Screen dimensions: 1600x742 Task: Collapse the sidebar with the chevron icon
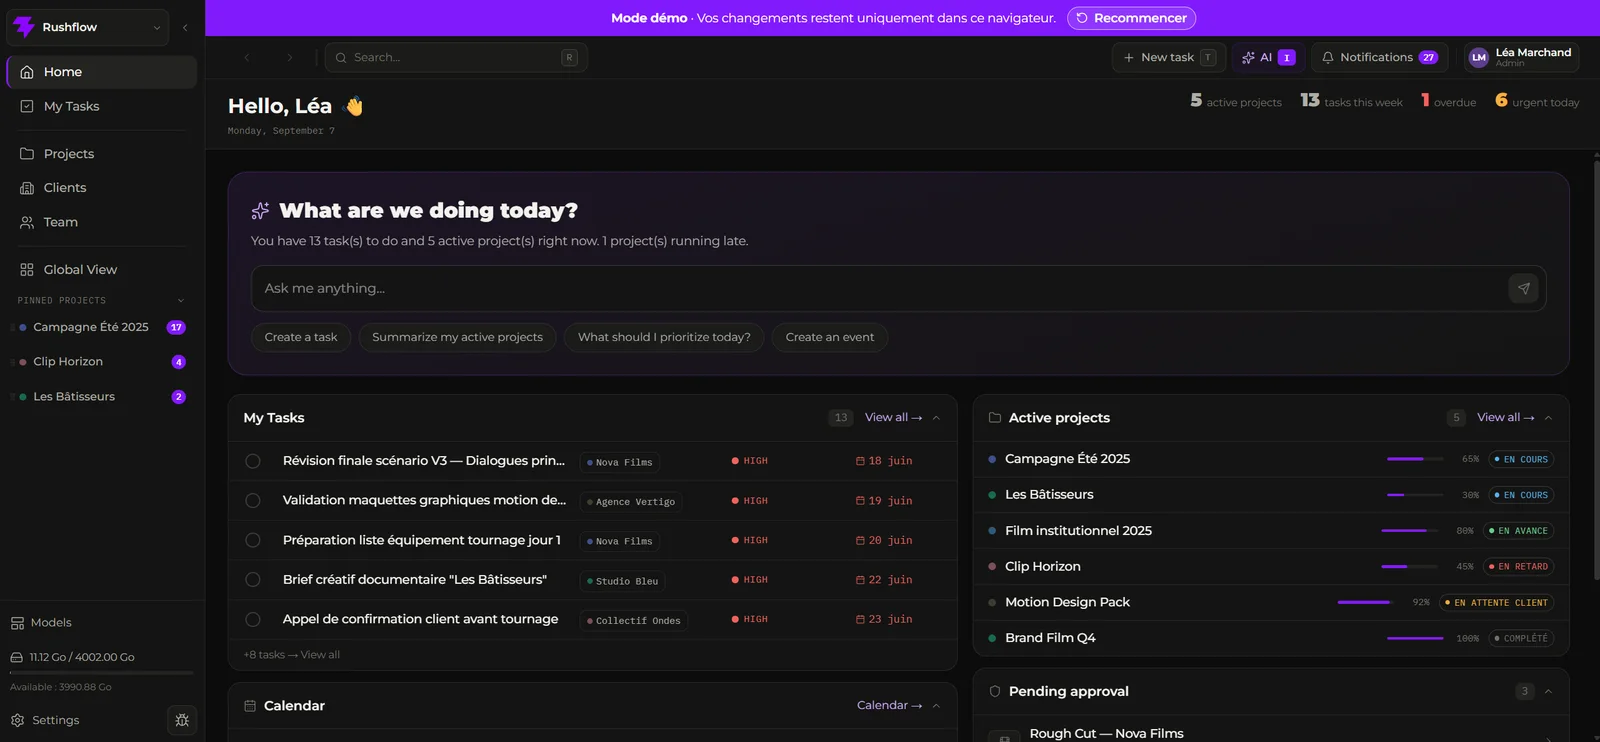(x=185, y=28)
